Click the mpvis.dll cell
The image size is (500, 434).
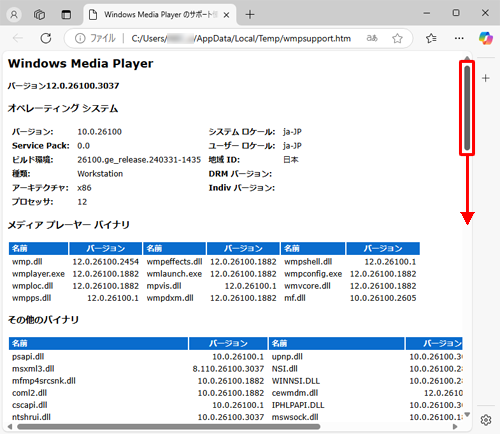click(164, 286)
